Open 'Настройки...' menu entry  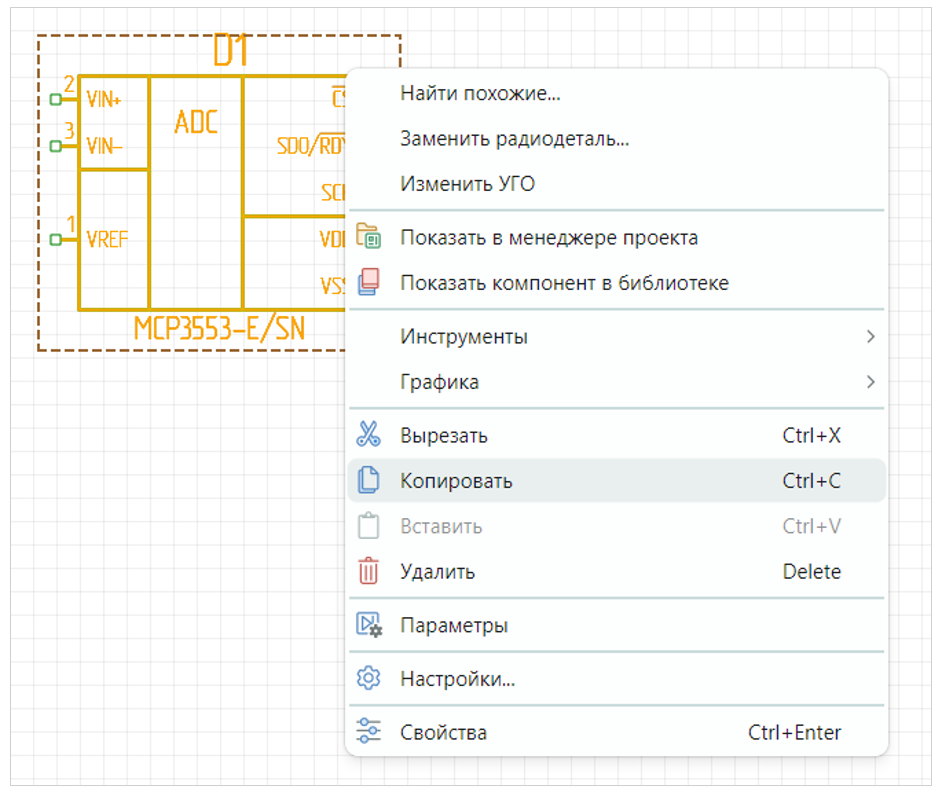616,679
